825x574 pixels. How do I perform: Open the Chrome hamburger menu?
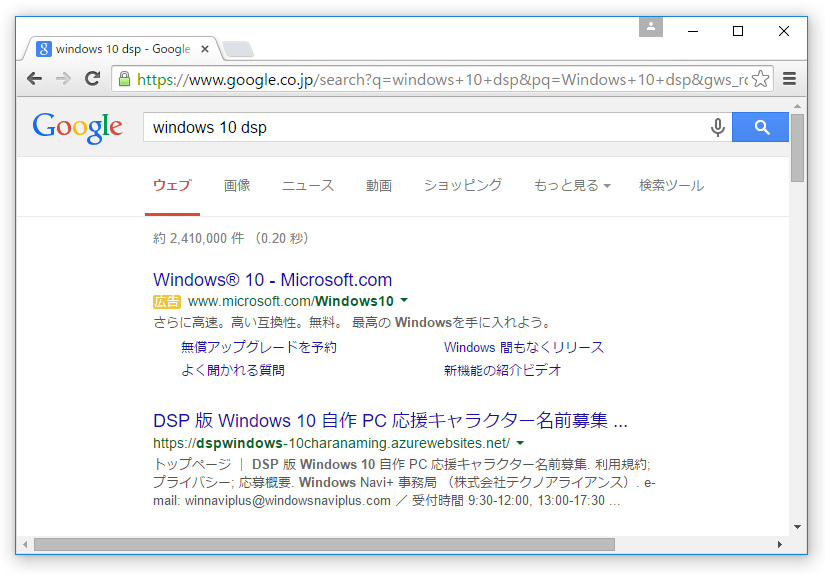pos(789,79)
